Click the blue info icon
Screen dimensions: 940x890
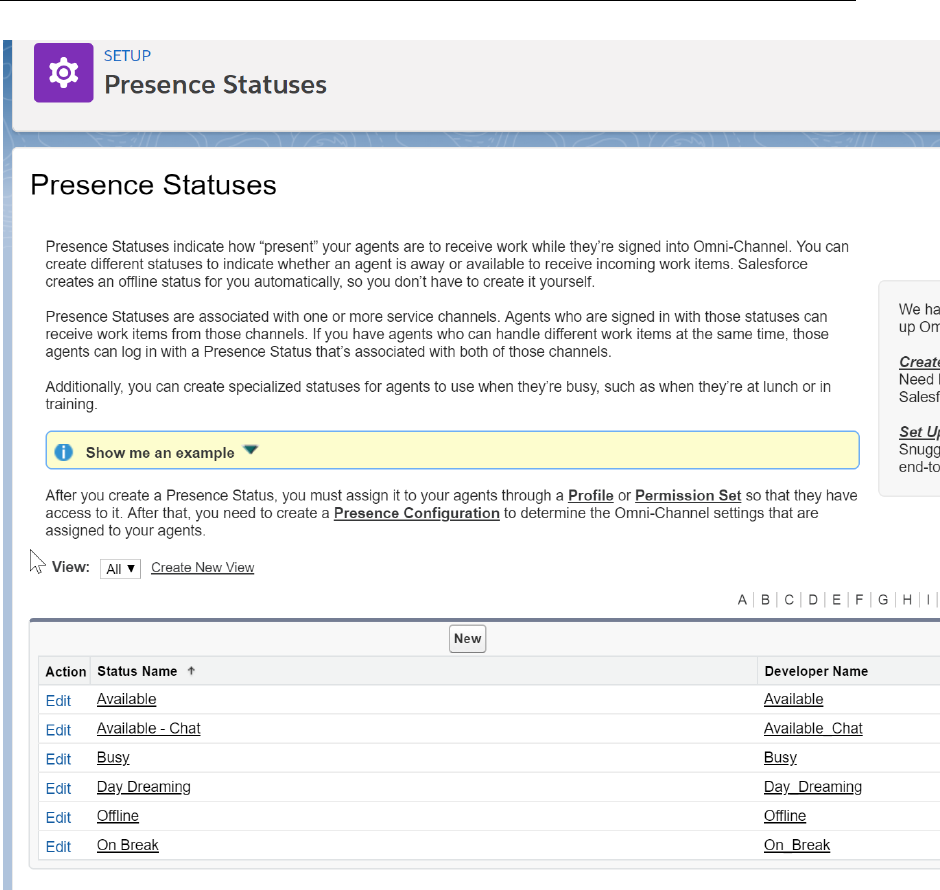(64, 452)
